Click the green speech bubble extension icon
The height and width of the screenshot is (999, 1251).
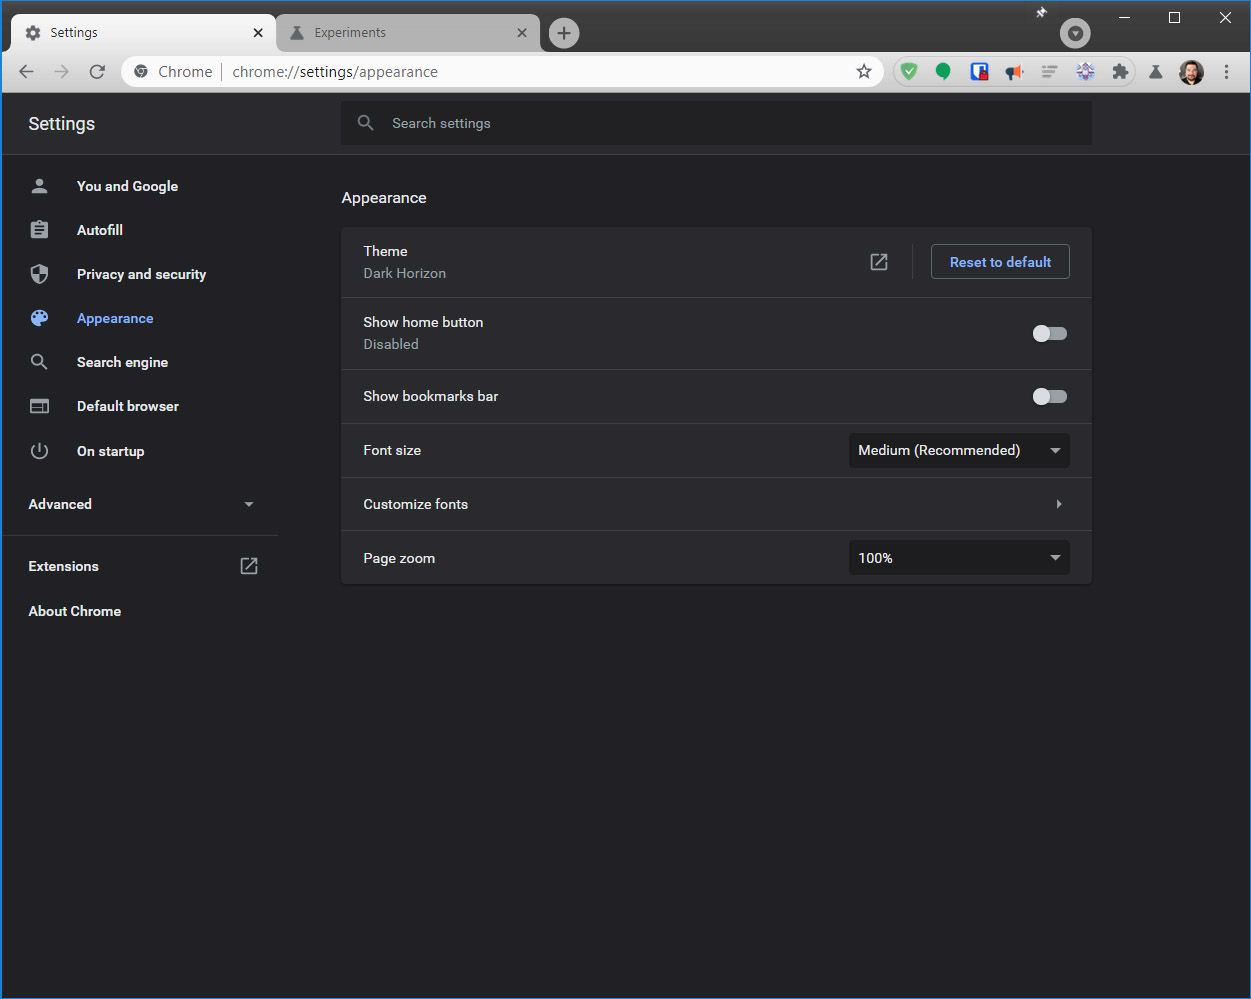click(942, 71)
